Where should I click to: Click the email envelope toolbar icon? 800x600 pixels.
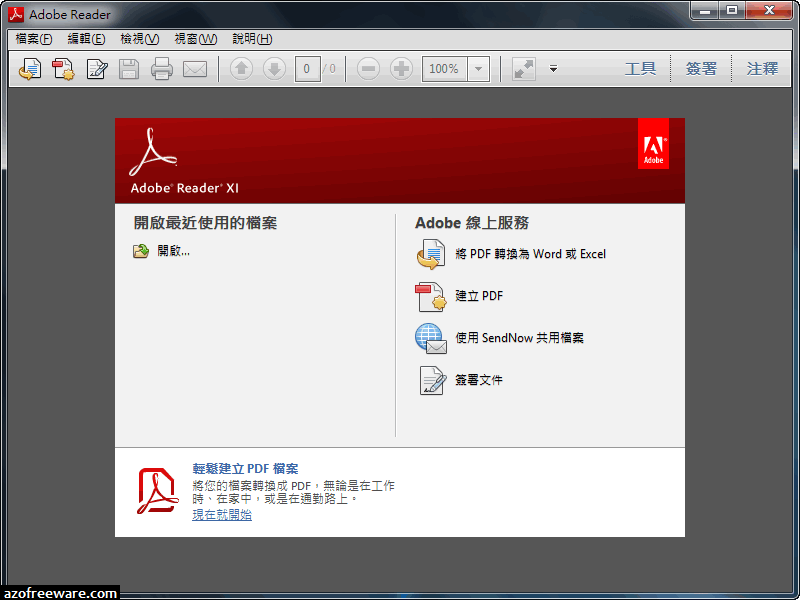195,69
